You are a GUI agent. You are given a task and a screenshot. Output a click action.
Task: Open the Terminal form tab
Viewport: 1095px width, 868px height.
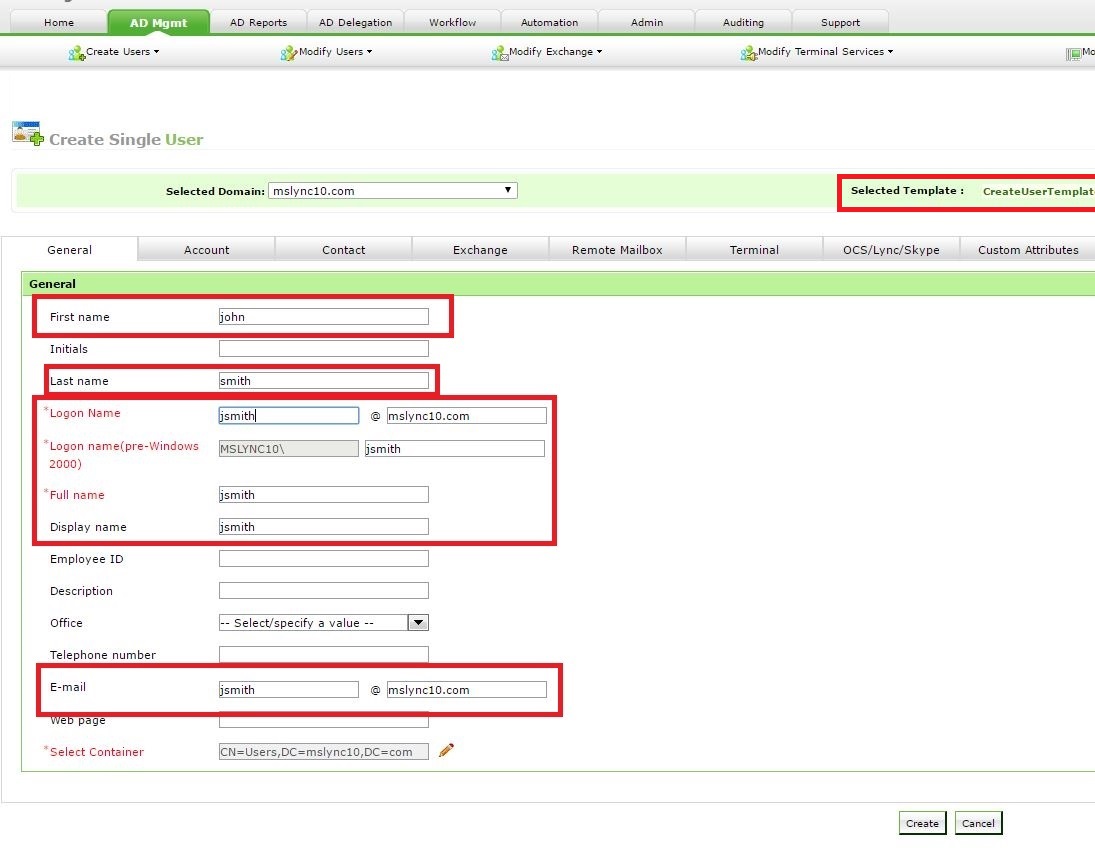pyautogui.click(x=754, y=250)
